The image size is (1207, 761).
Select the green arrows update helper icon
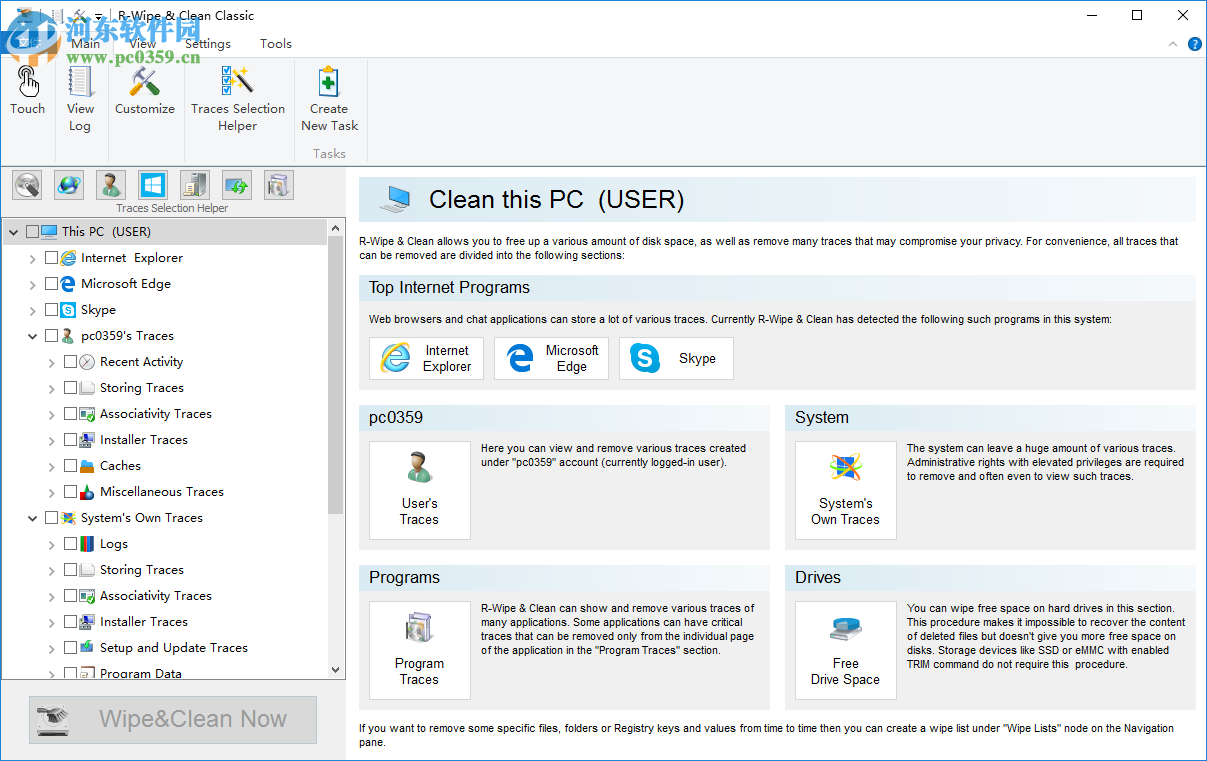pyautogui.click(x=237, y=185)
